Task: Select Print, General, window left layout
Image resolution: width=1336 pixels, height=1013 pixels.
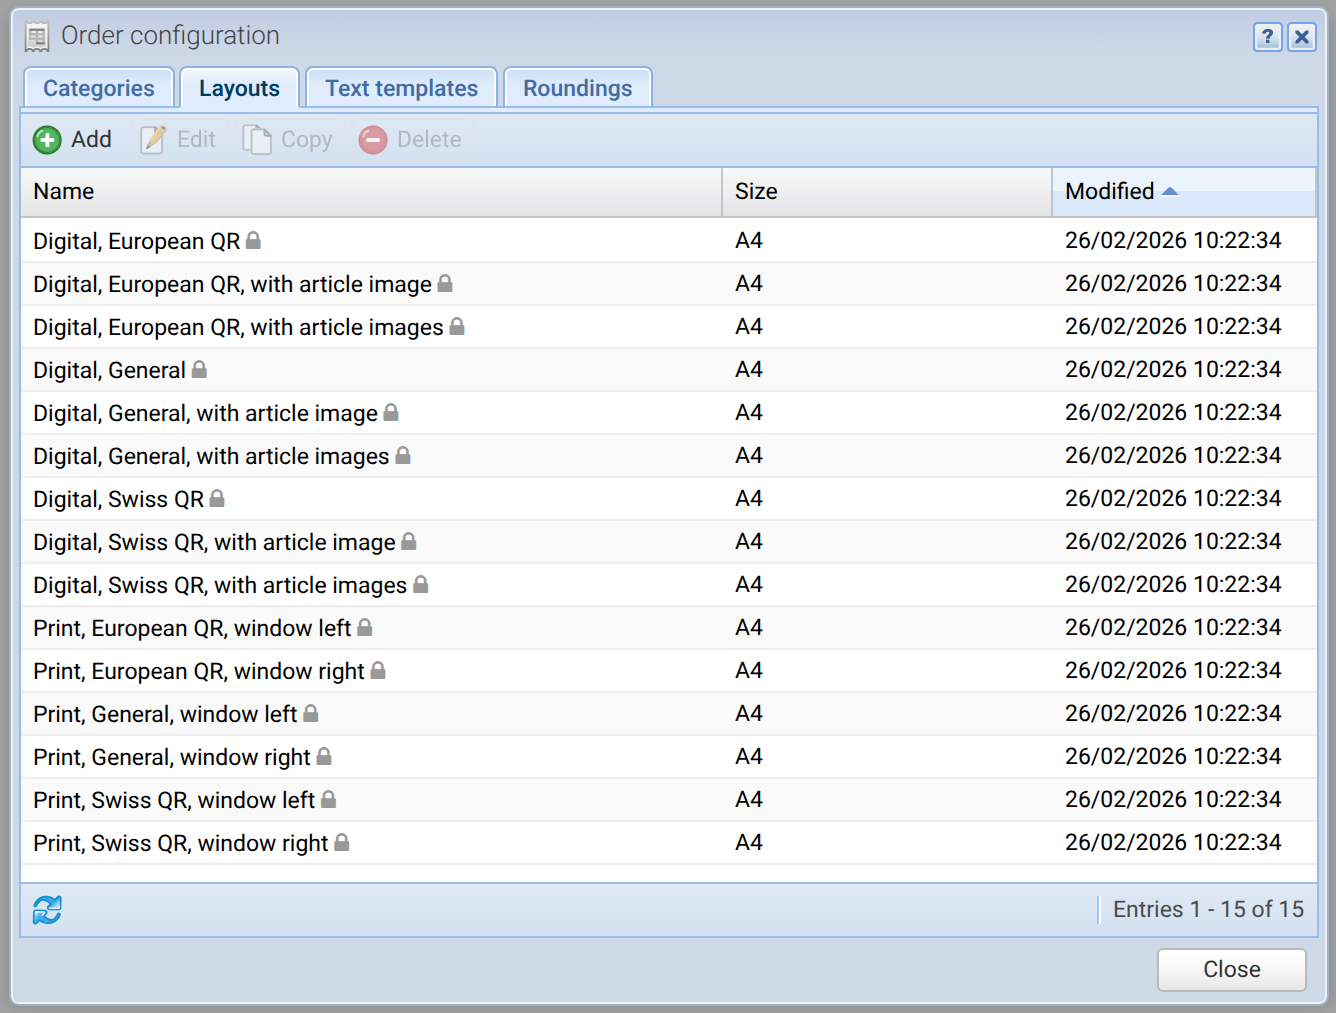Action: pos(668,714)
